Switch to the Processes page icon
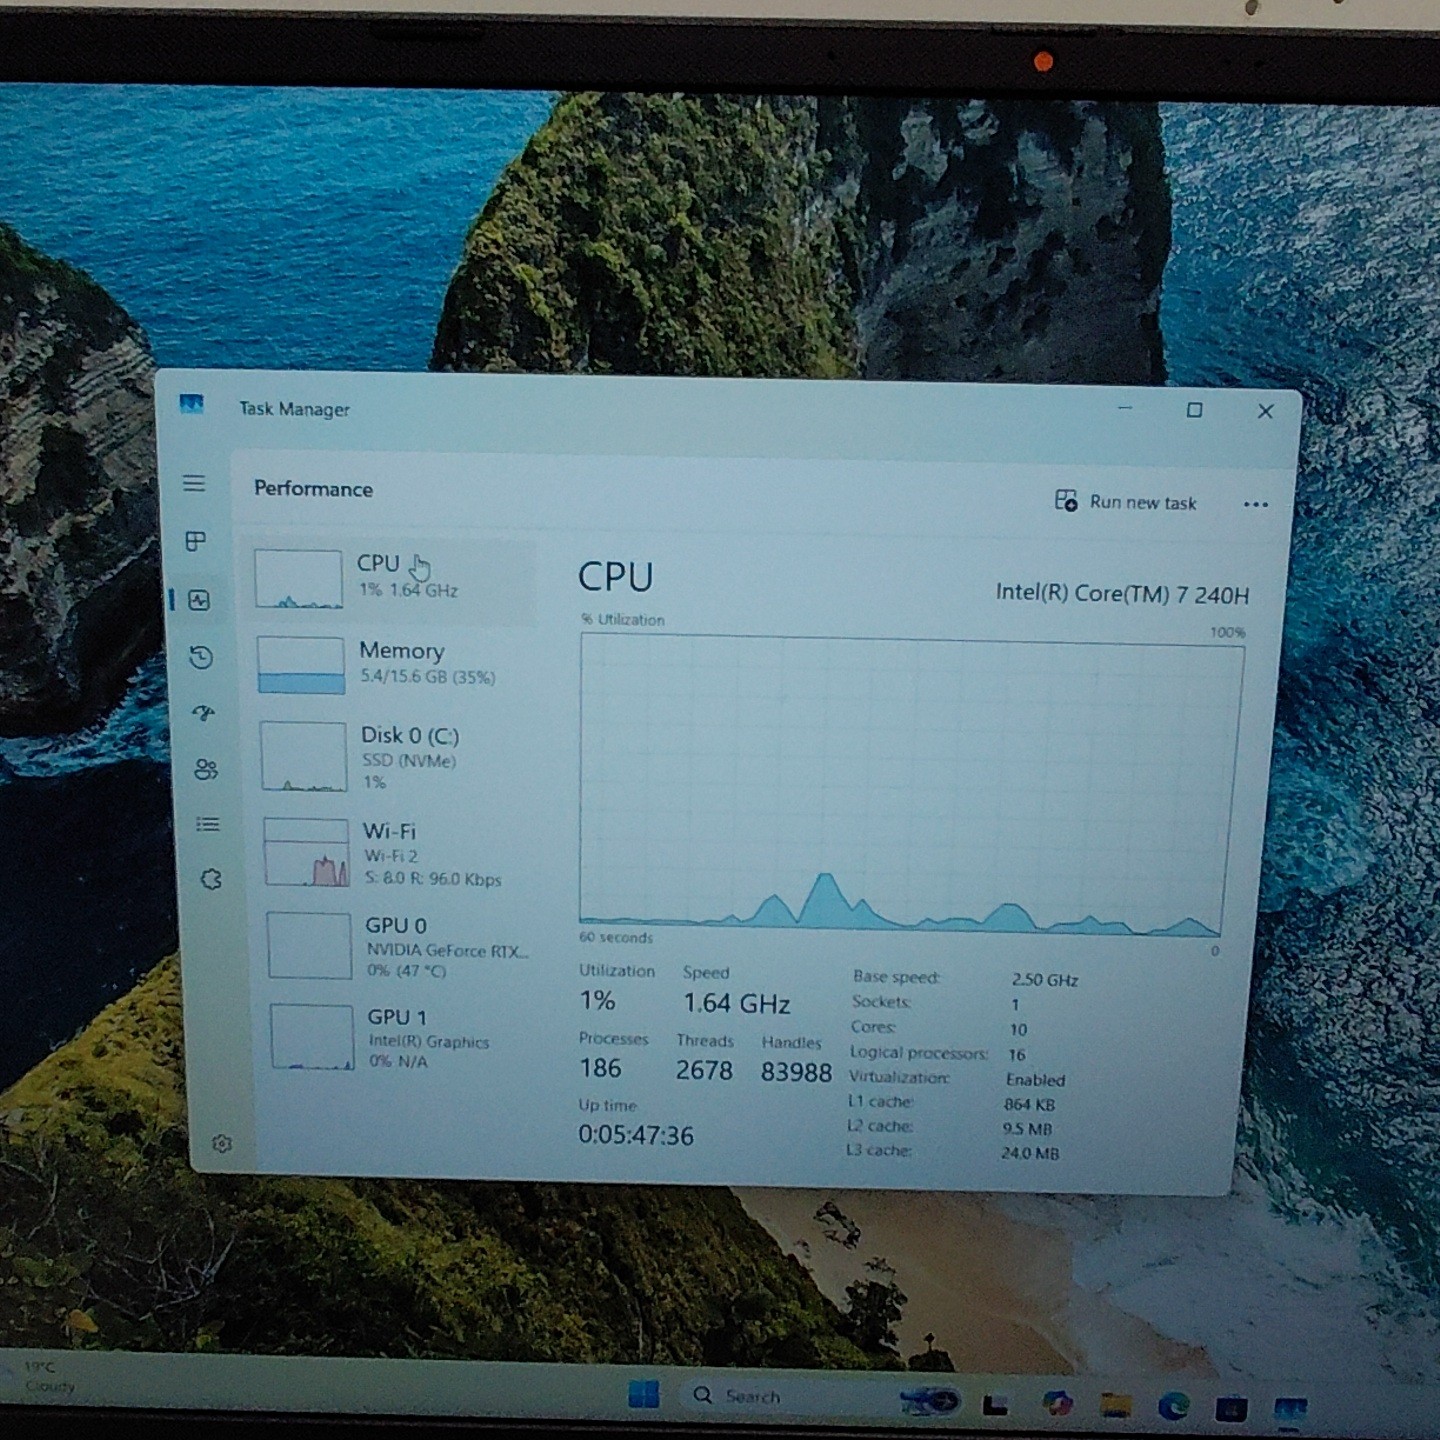Screen dimensions: 1440x1440 click(196, 541)
